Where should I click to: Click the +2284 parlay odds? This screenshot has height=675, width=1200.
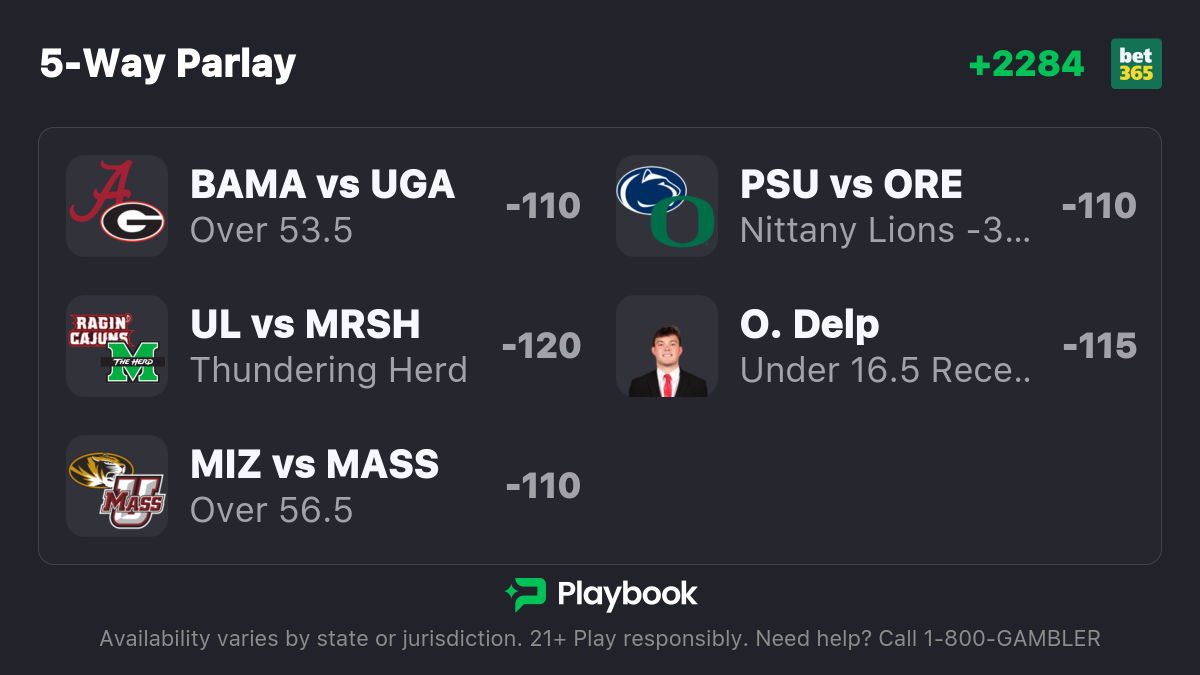[x=1026, y=64]
